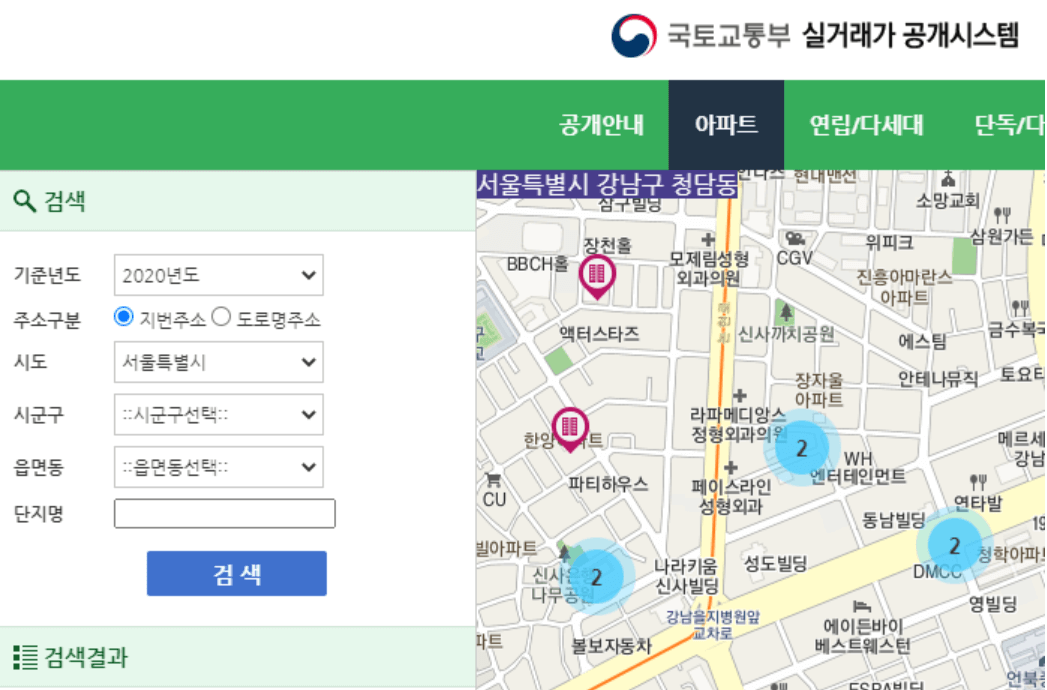
Task: Click the 에스팀 map label
Action: (x=922, y=341)
